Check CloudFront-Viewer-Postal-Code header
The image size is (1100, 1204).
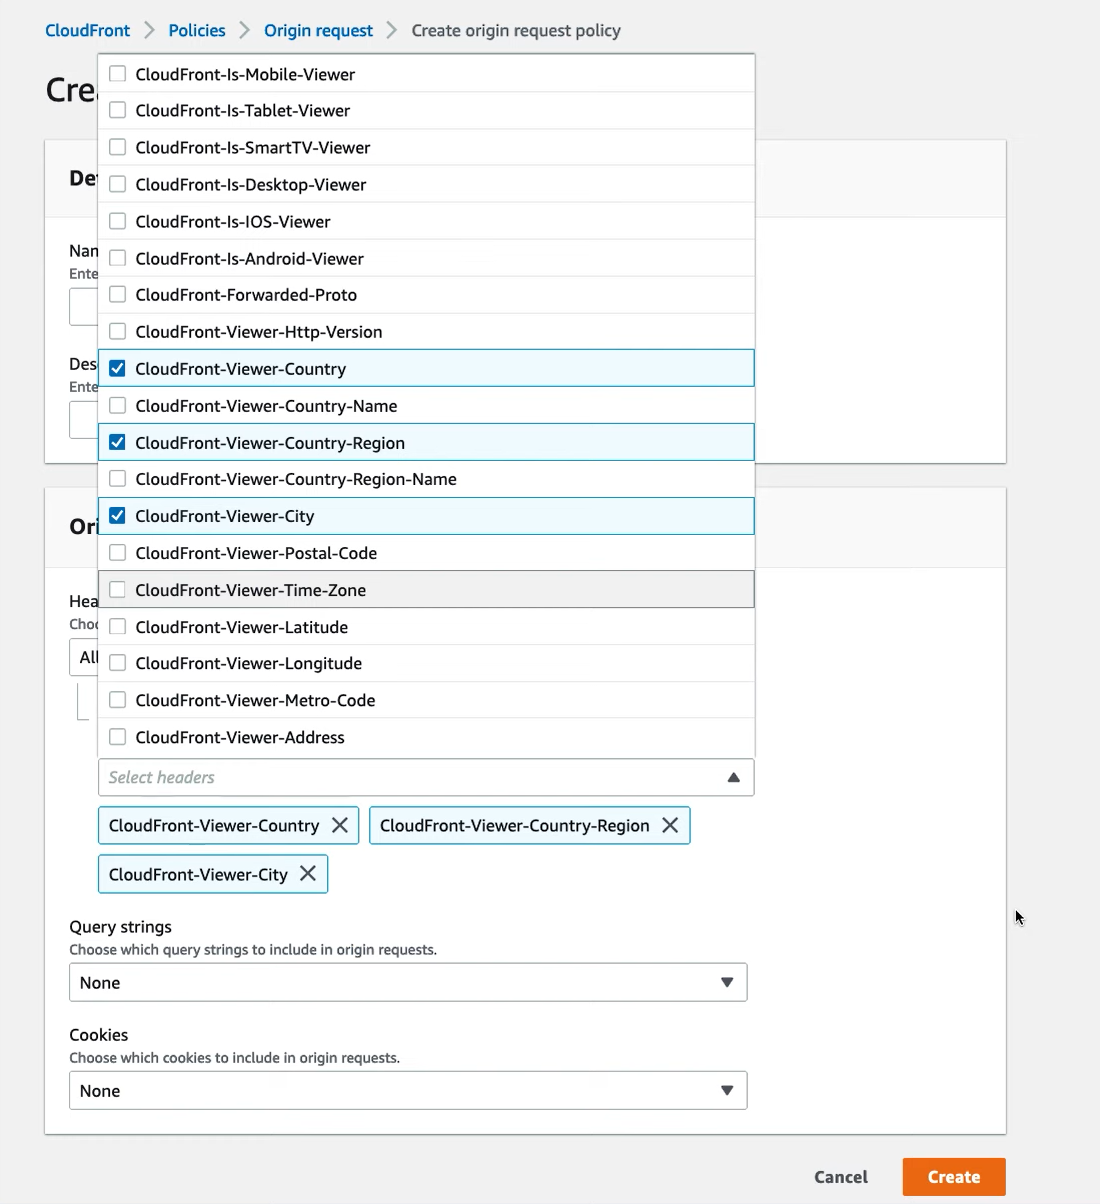coord(117,552)
